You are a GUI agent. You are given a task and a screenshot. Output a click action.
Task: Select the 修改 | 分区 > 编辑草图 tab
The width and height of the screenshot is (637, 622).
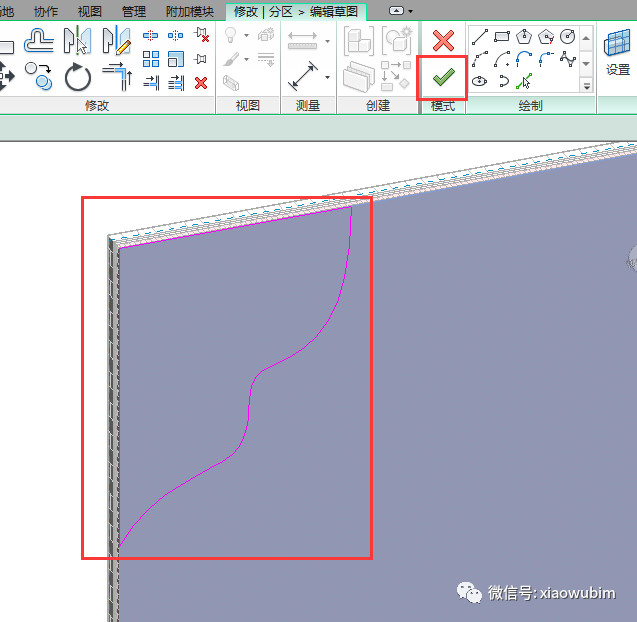(296, 12)
